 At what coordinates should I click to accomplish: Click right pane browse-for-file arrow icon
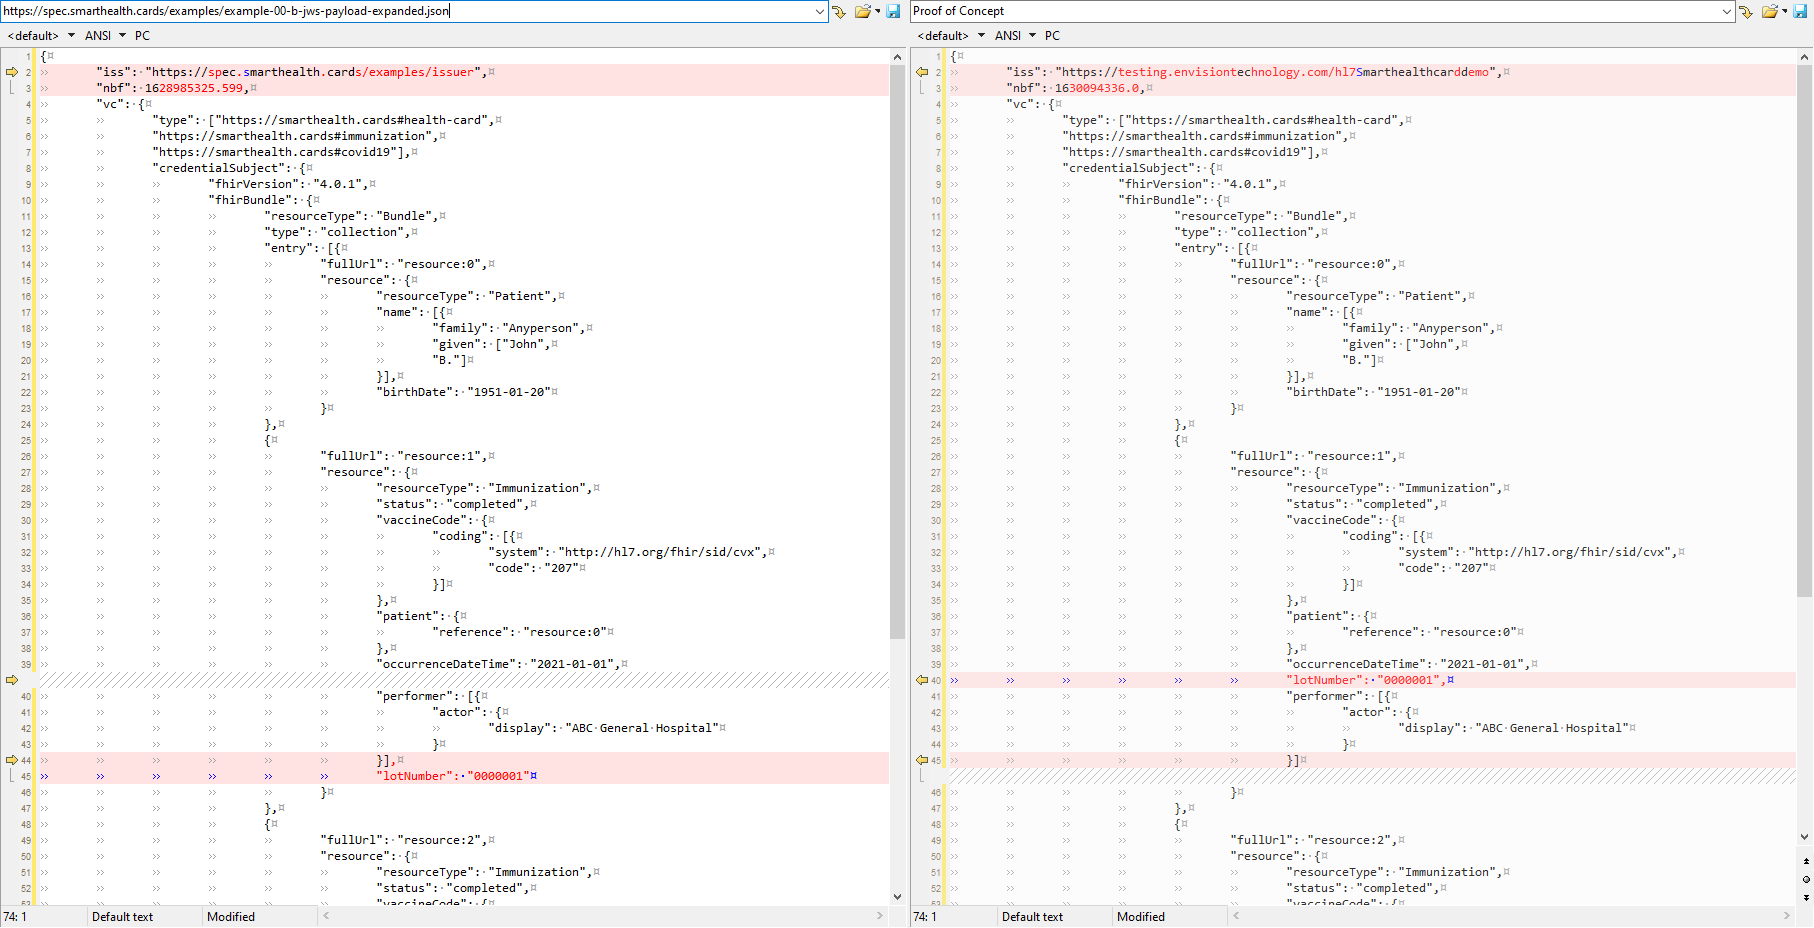1746,11
